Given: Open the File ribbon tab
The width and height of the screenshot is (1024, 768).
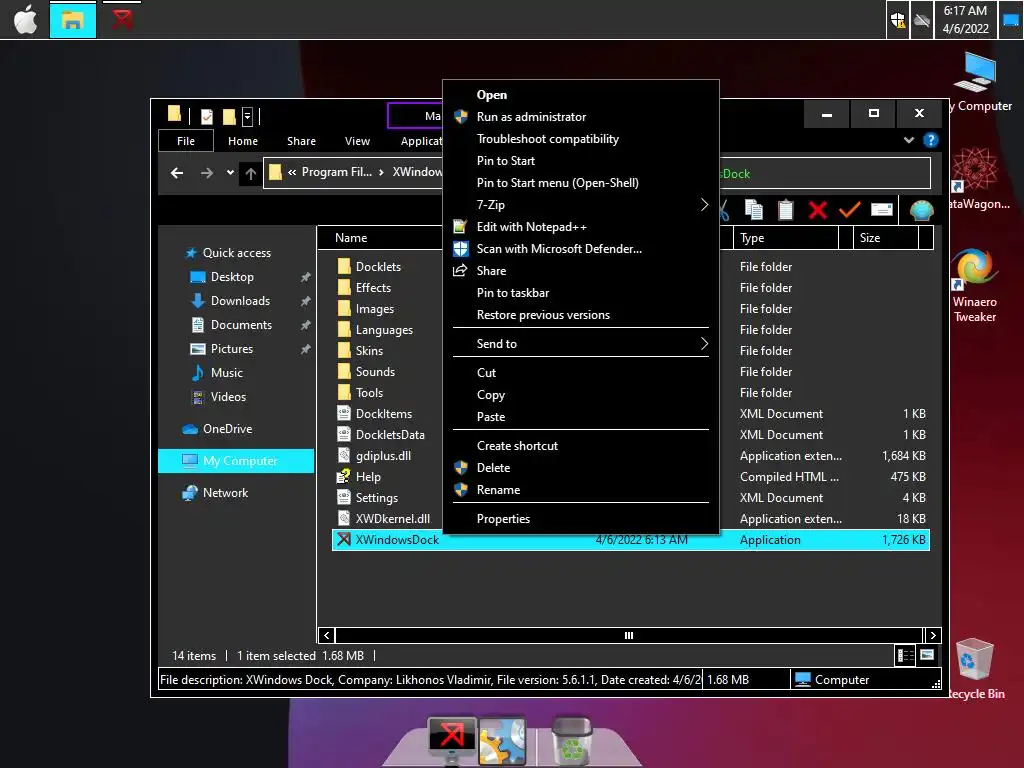Looking at the screenshot, I should [186, 141].
